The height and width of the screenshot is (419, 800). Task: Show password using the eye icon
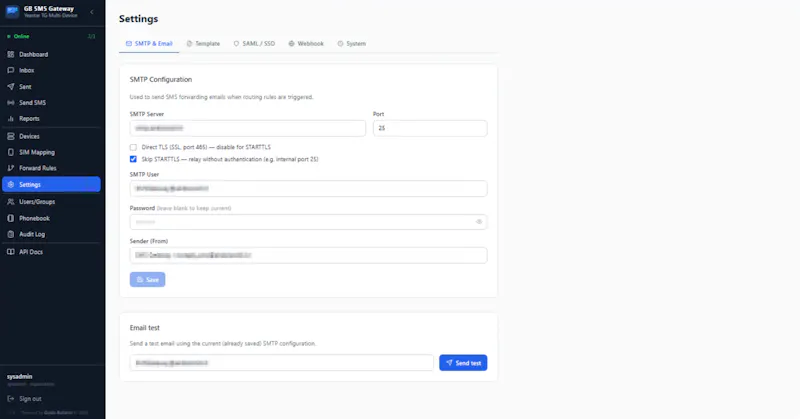[479, 222]
